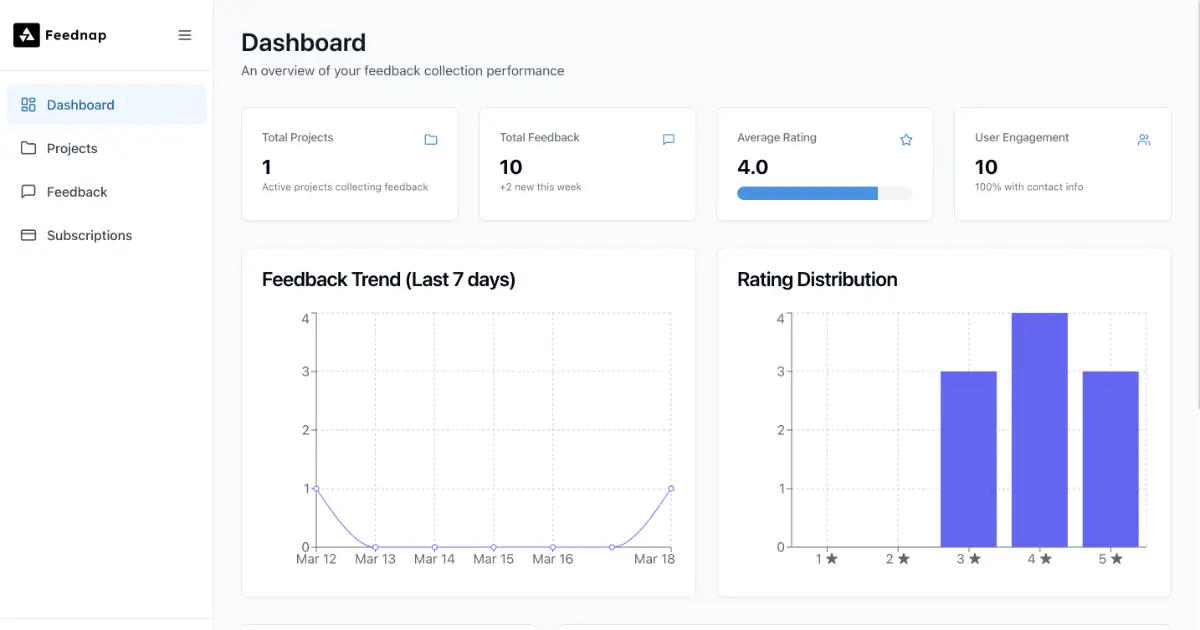This screenshot has width=1200, height=630.
Task: Click the Projects folder icon in sidebar
Action: click(28, 148)
